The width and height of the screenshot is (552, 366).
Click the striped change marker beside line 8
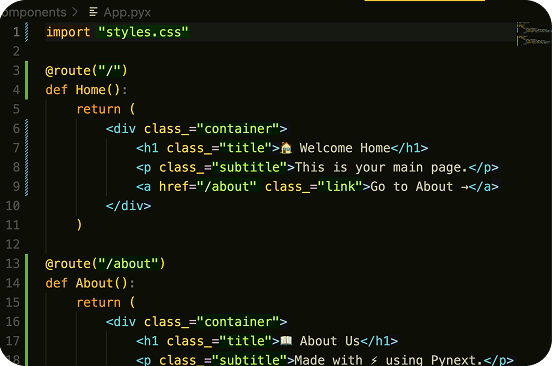coord(26,167)
